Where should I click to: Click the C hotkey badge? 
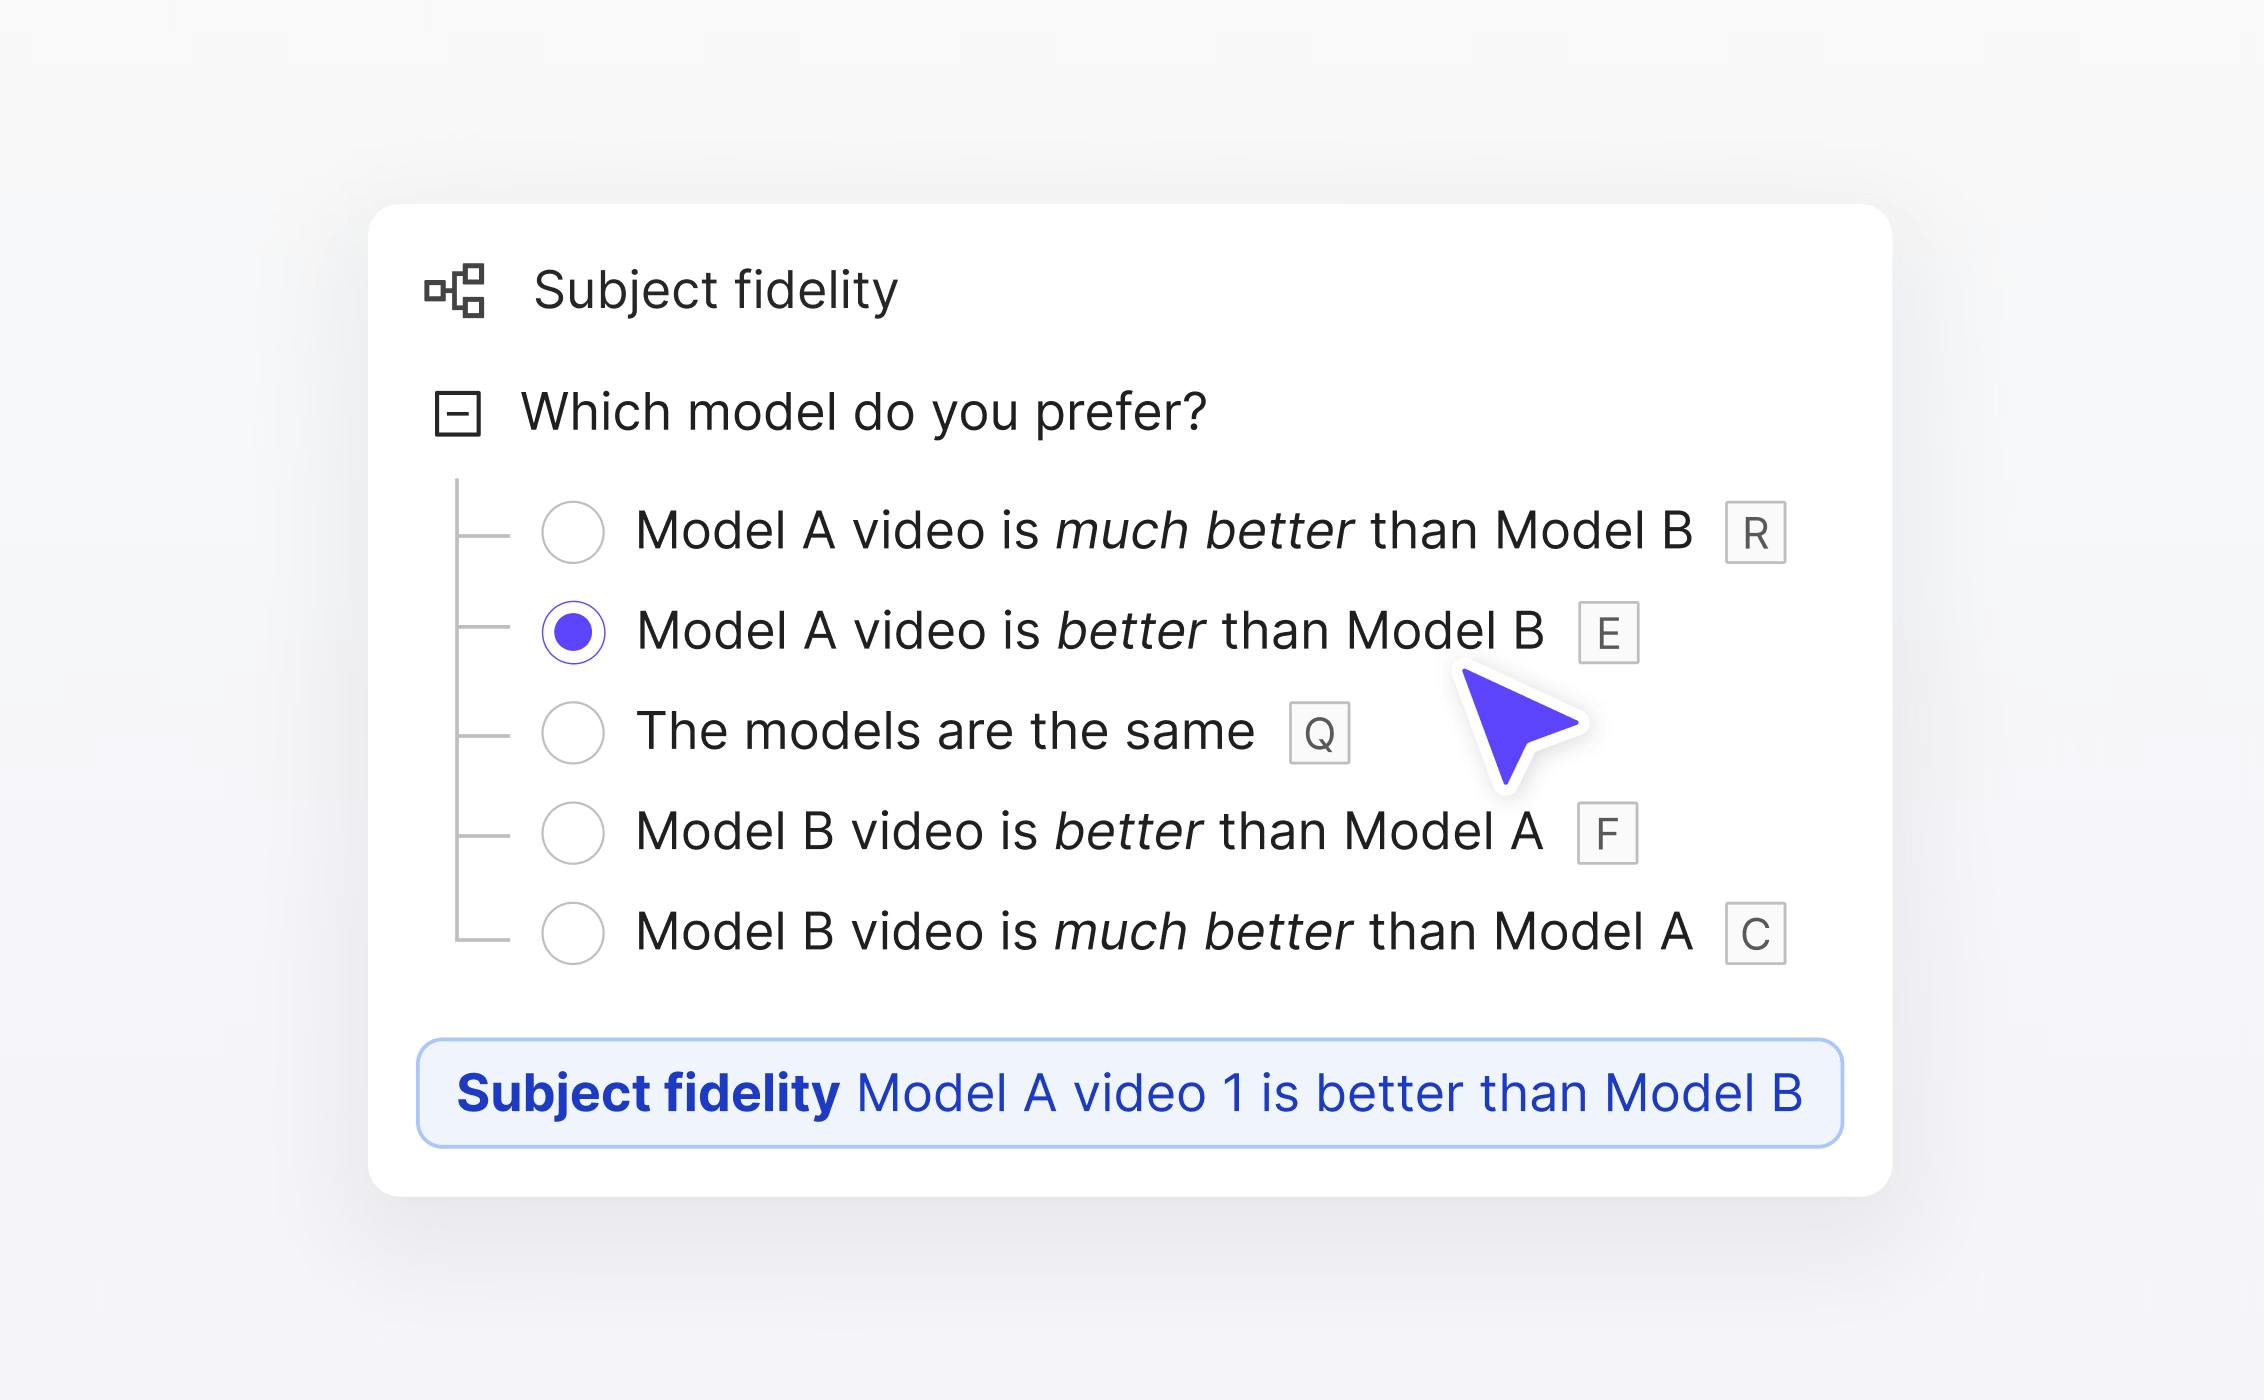point(1755,934)
